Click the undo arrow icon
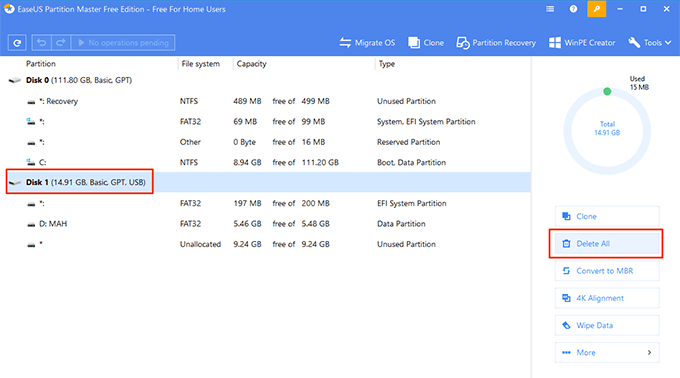The image size is (680, 378). (41, 42)
